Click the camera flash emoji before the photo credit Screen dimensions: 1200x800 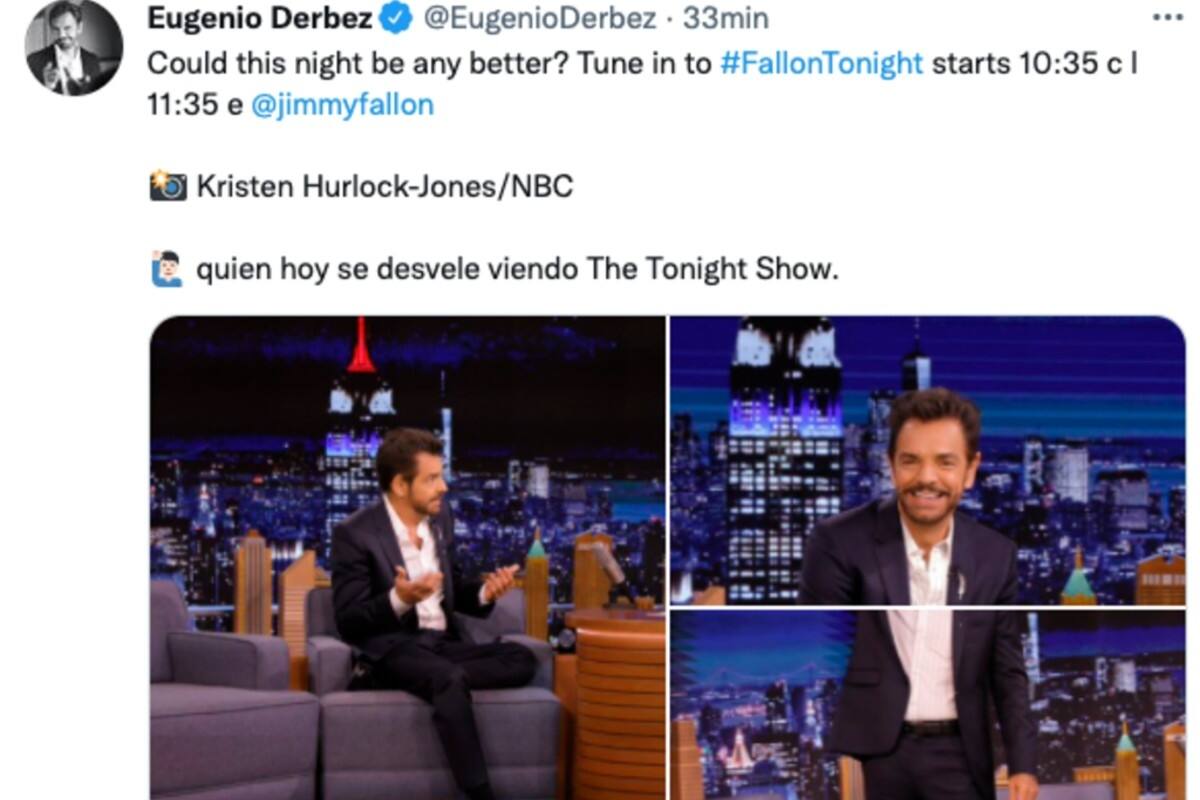(x=167, y=186)
